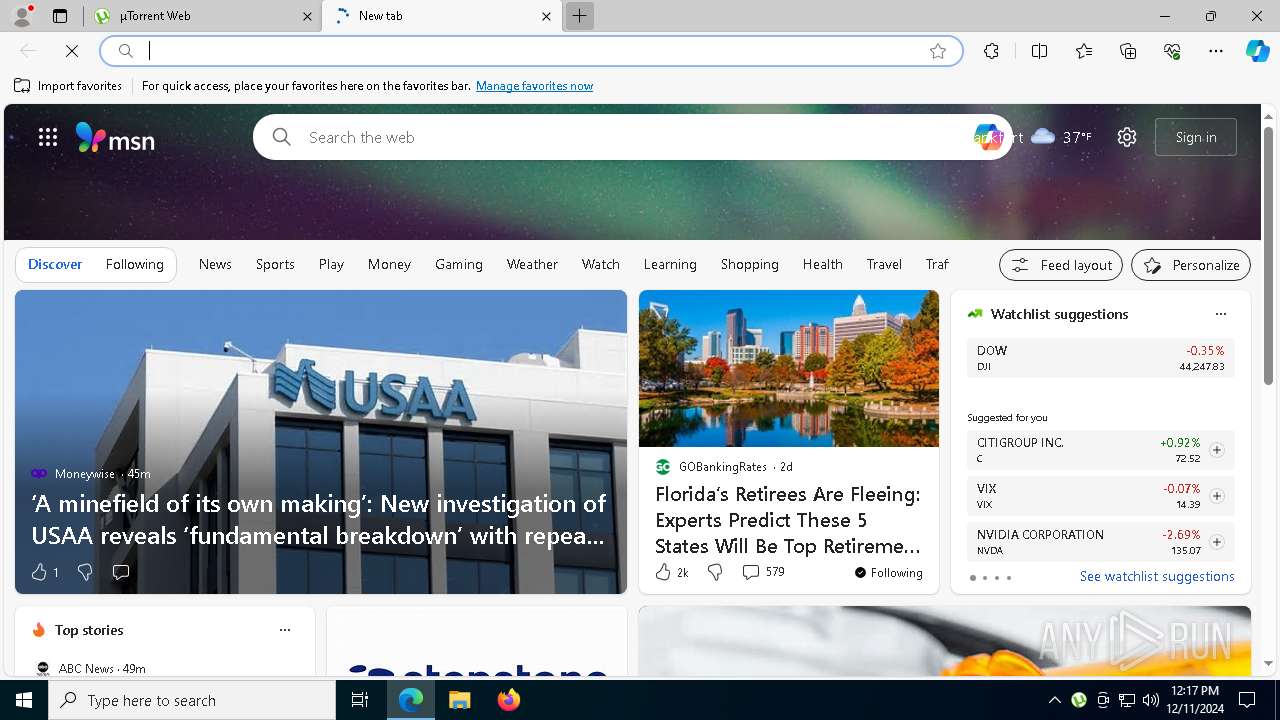This screenshot has height=720, width=1280.
Task: Toggle Following for GOBankingRates
Action: (x=888, y=573)
